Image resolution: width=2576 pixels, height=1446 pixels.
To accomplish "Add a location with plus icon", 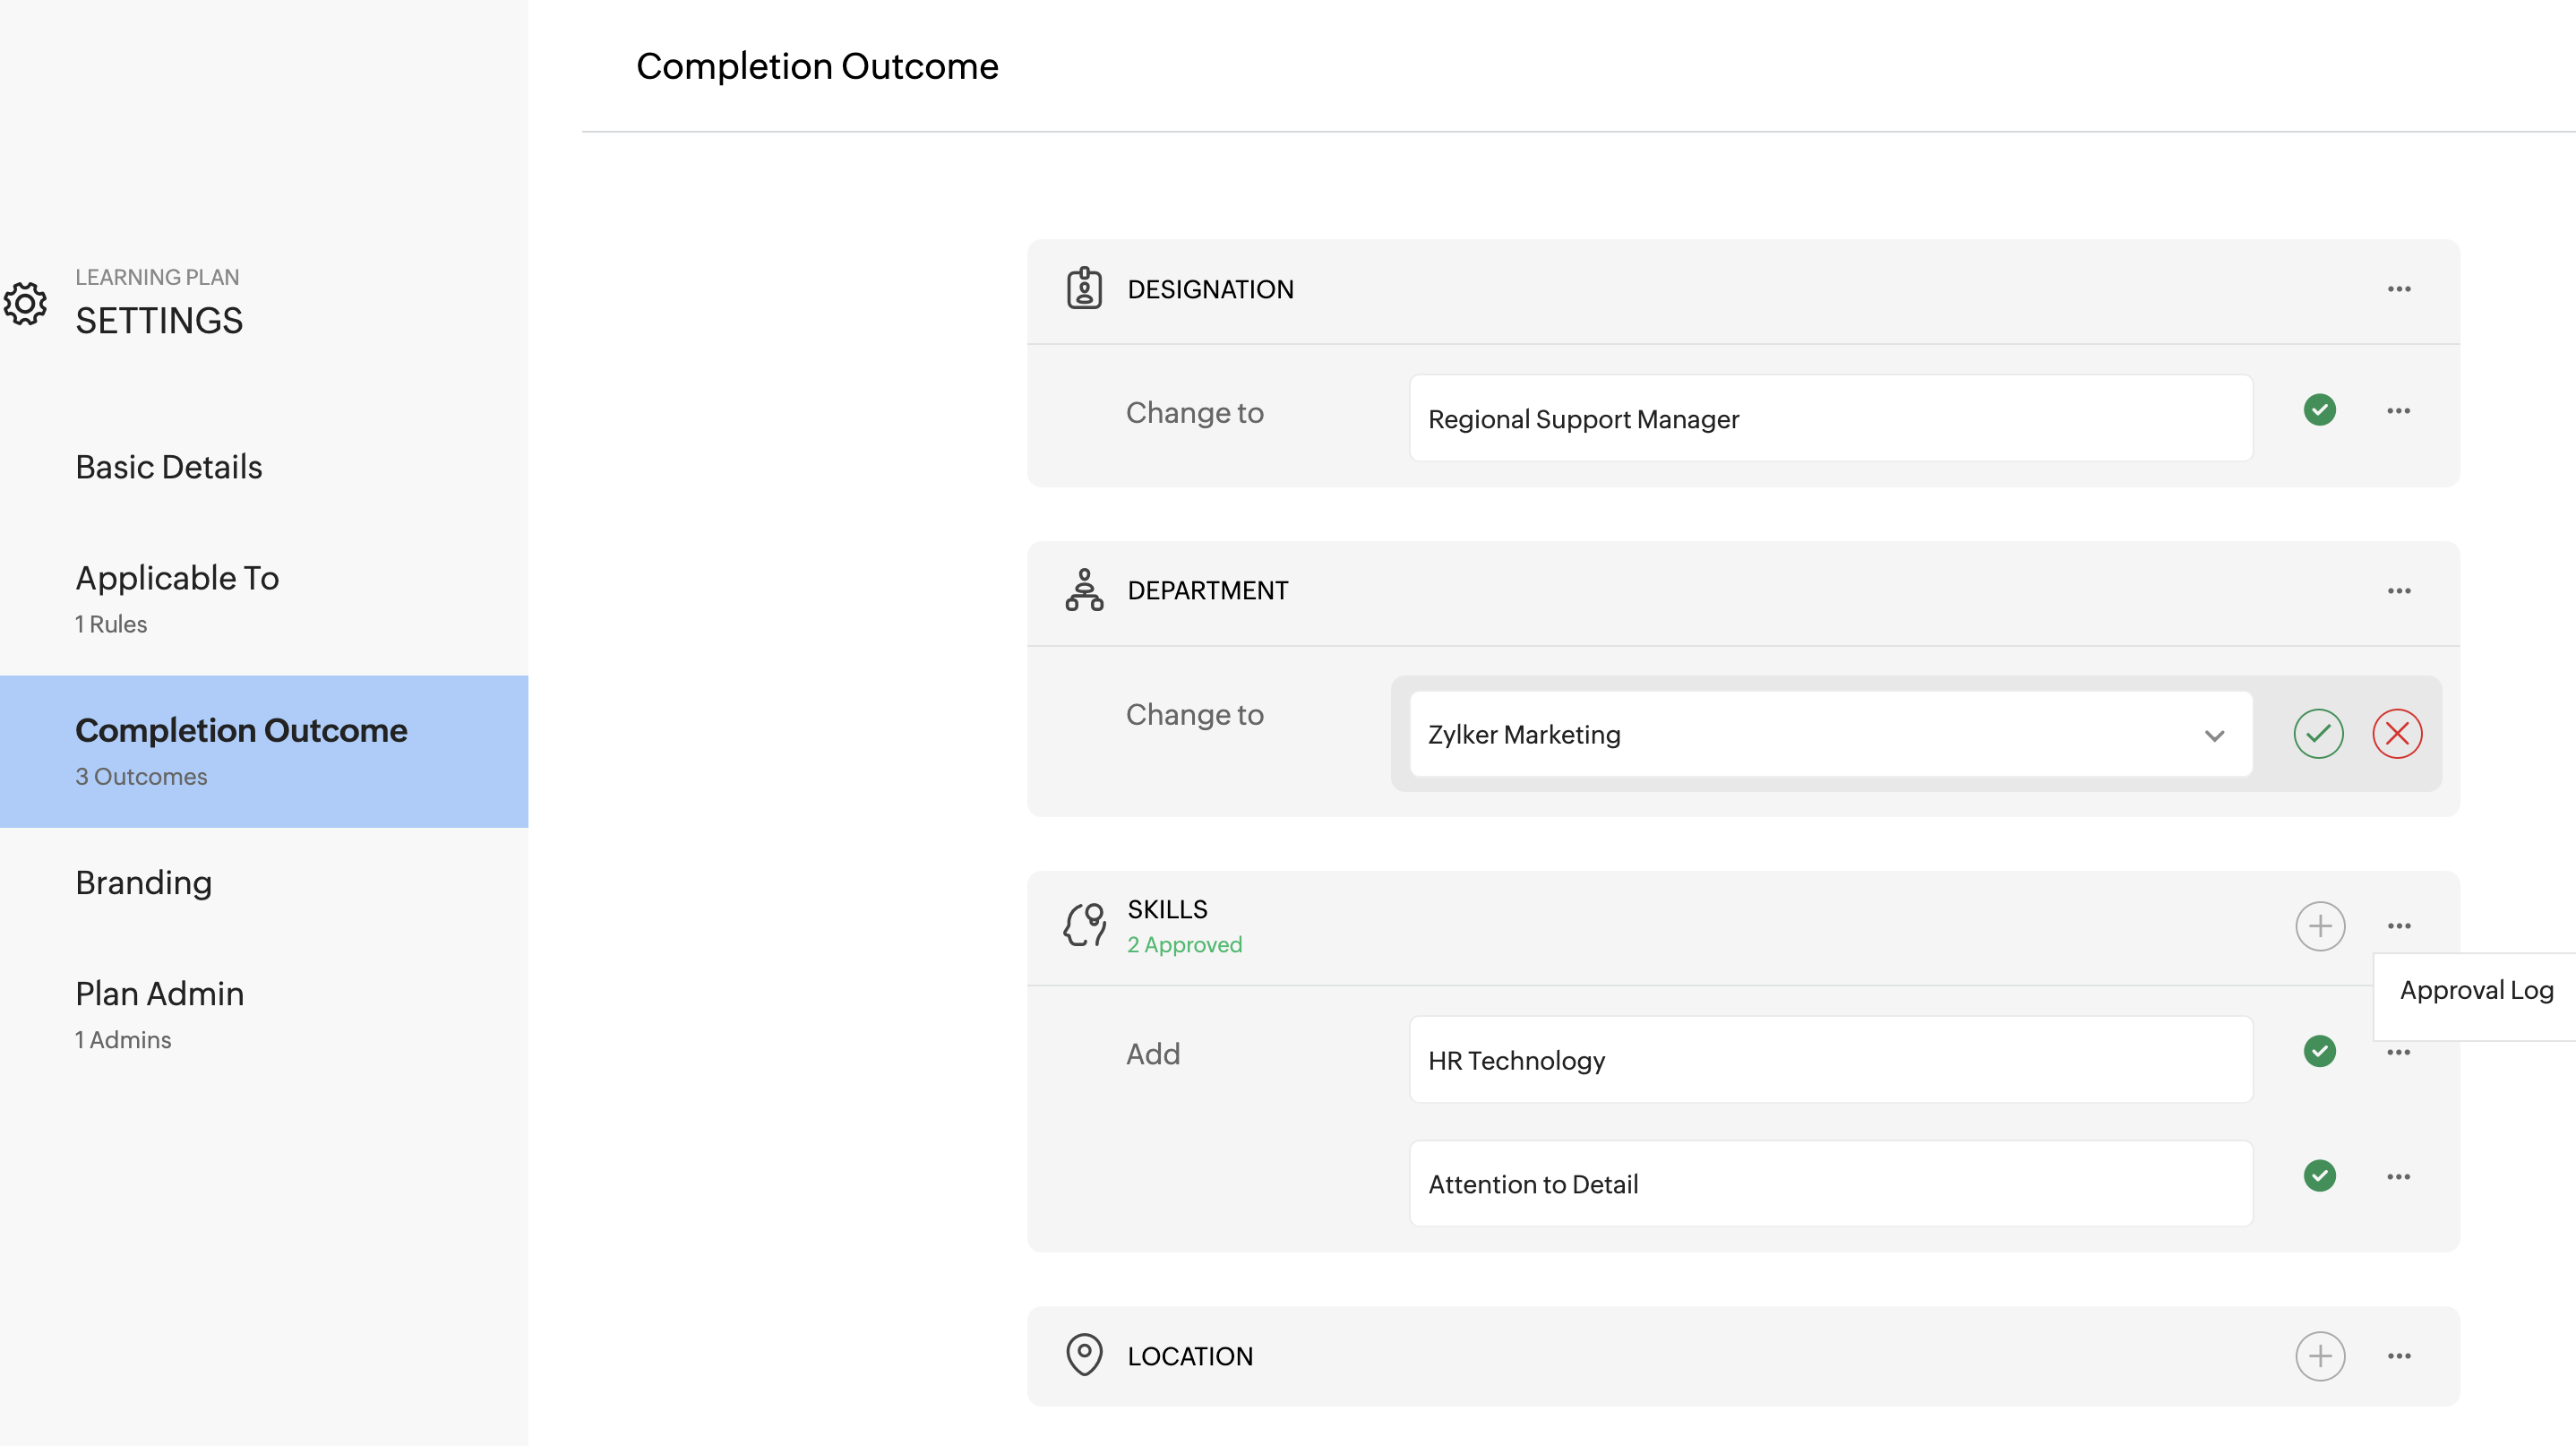I will [2320, 1356].
